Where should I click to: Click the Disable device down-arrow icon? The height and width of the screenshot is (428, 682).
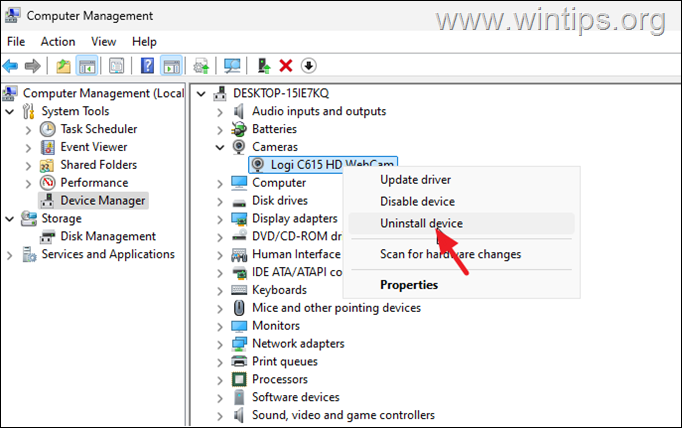tap(308, 66)
